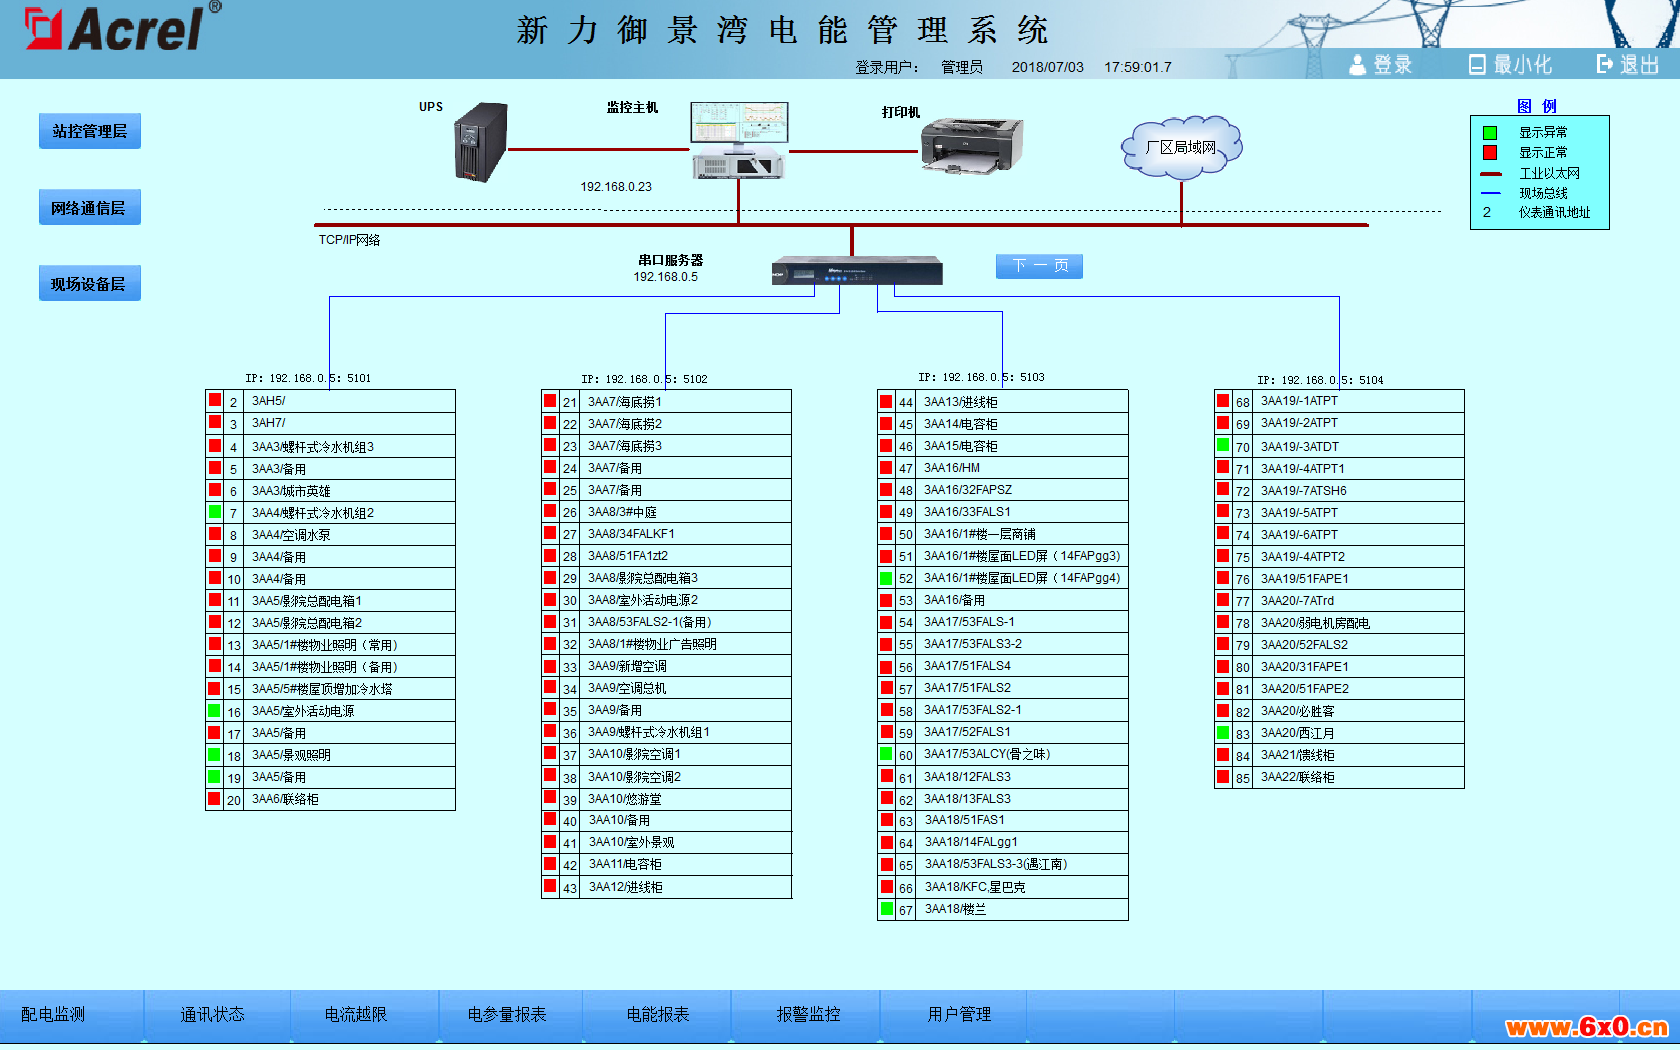Select row 3AA11/电容柜
This screenshot has height=1050, width=1680.
click(666, 864)
